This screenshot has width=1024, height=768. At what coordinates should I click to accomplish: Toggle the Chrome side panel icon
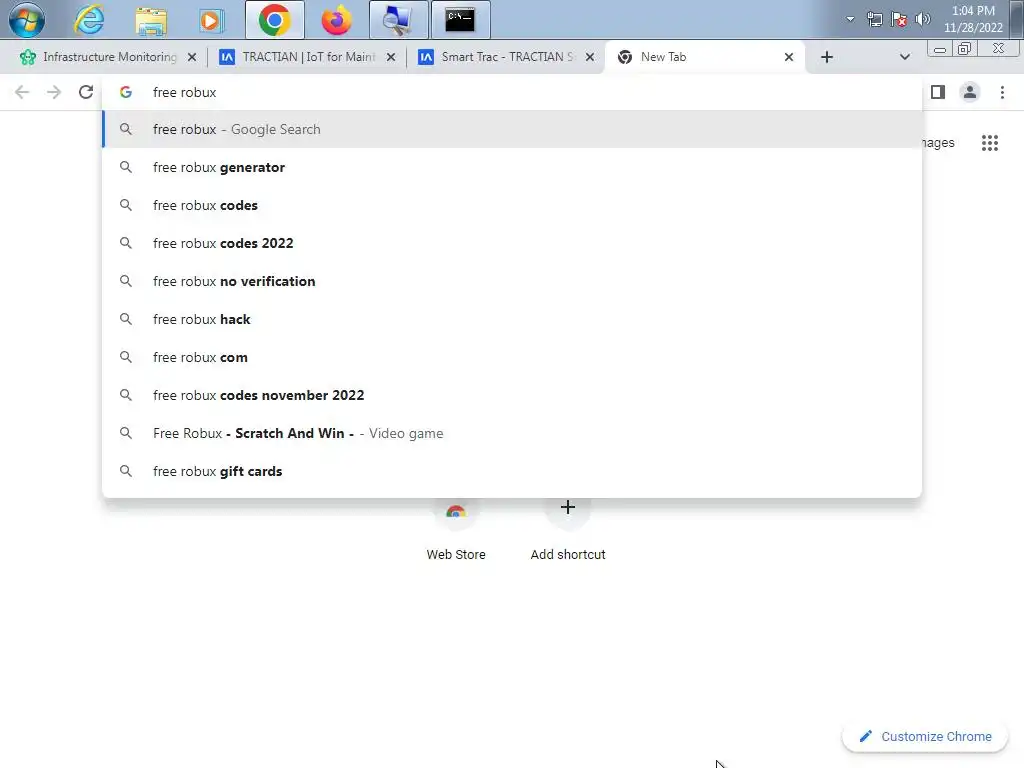[938, 92]
